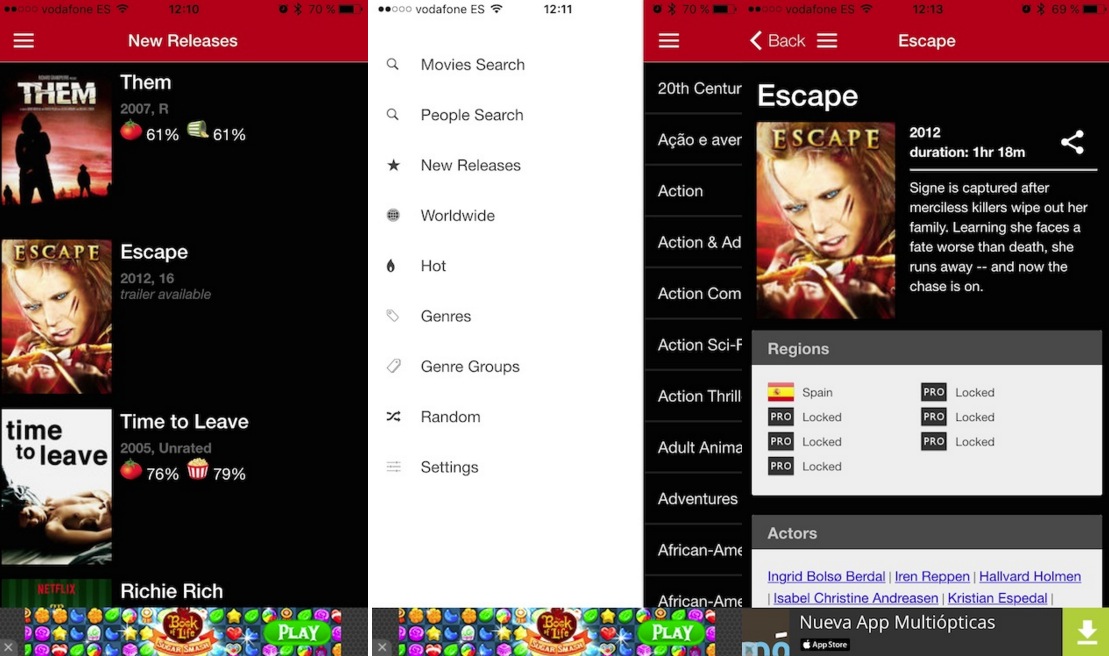Tap the shuffle icon beside Random
Screen dimensions: 1109x656
393,416
